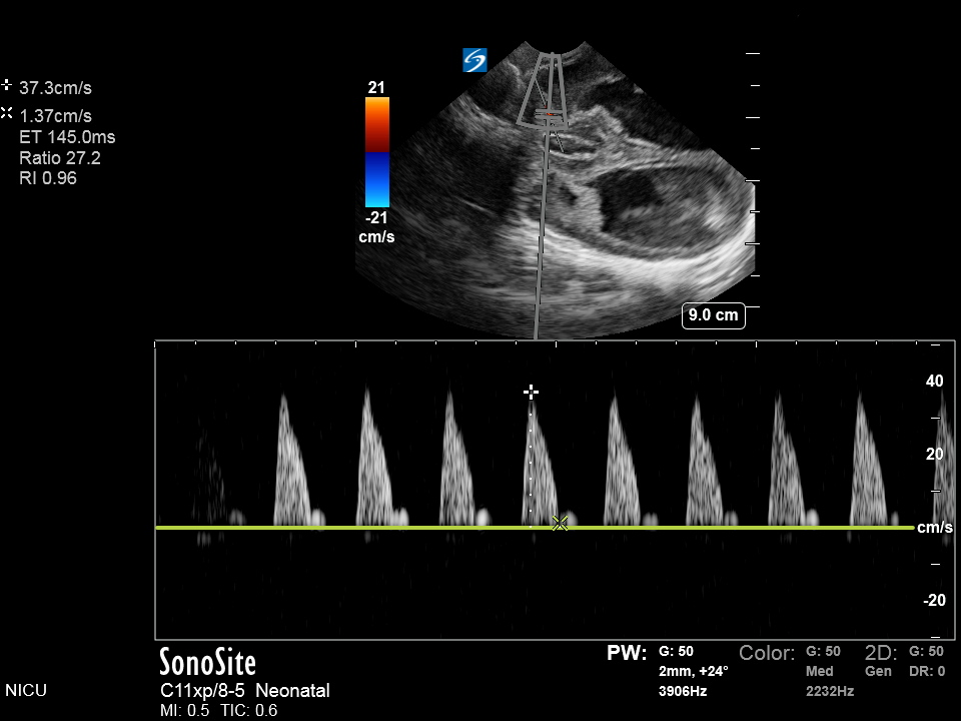
Task: Select the 2D mode label
Action: point(878,654)
